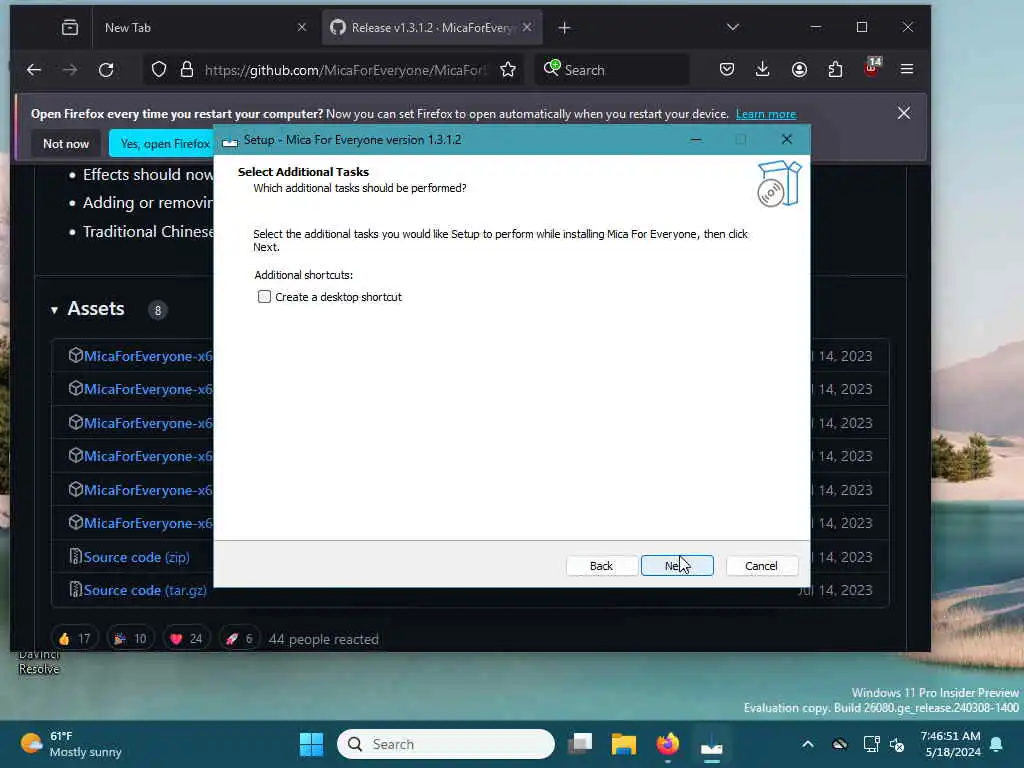Open the Firefox hamburger menu

tap(907, 69)
